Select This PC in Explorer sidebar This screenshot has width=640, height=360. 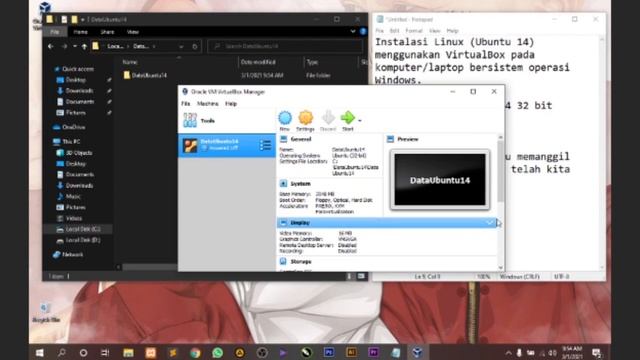pyautogui.click(x=67, y=142)
